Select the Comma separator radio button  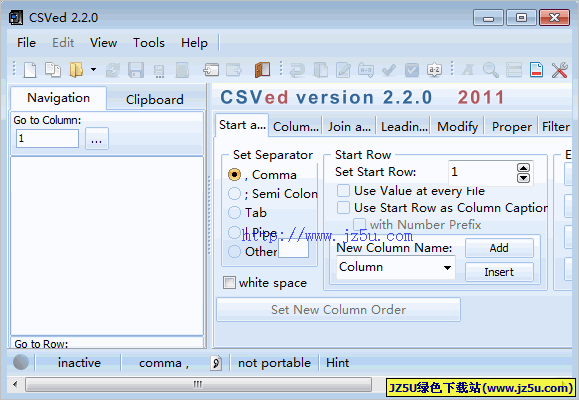pyautogui.click(x=234, y=174)
